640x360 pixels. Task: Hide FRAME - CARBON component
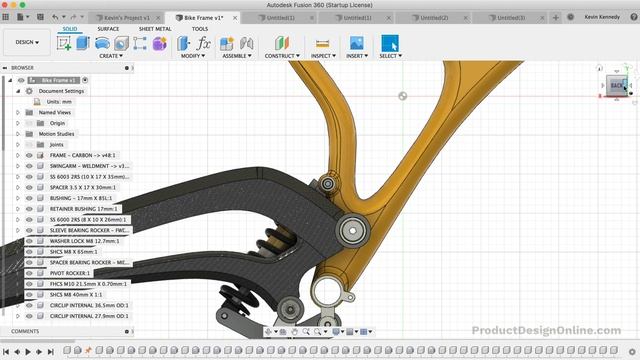tap(29, 156)
